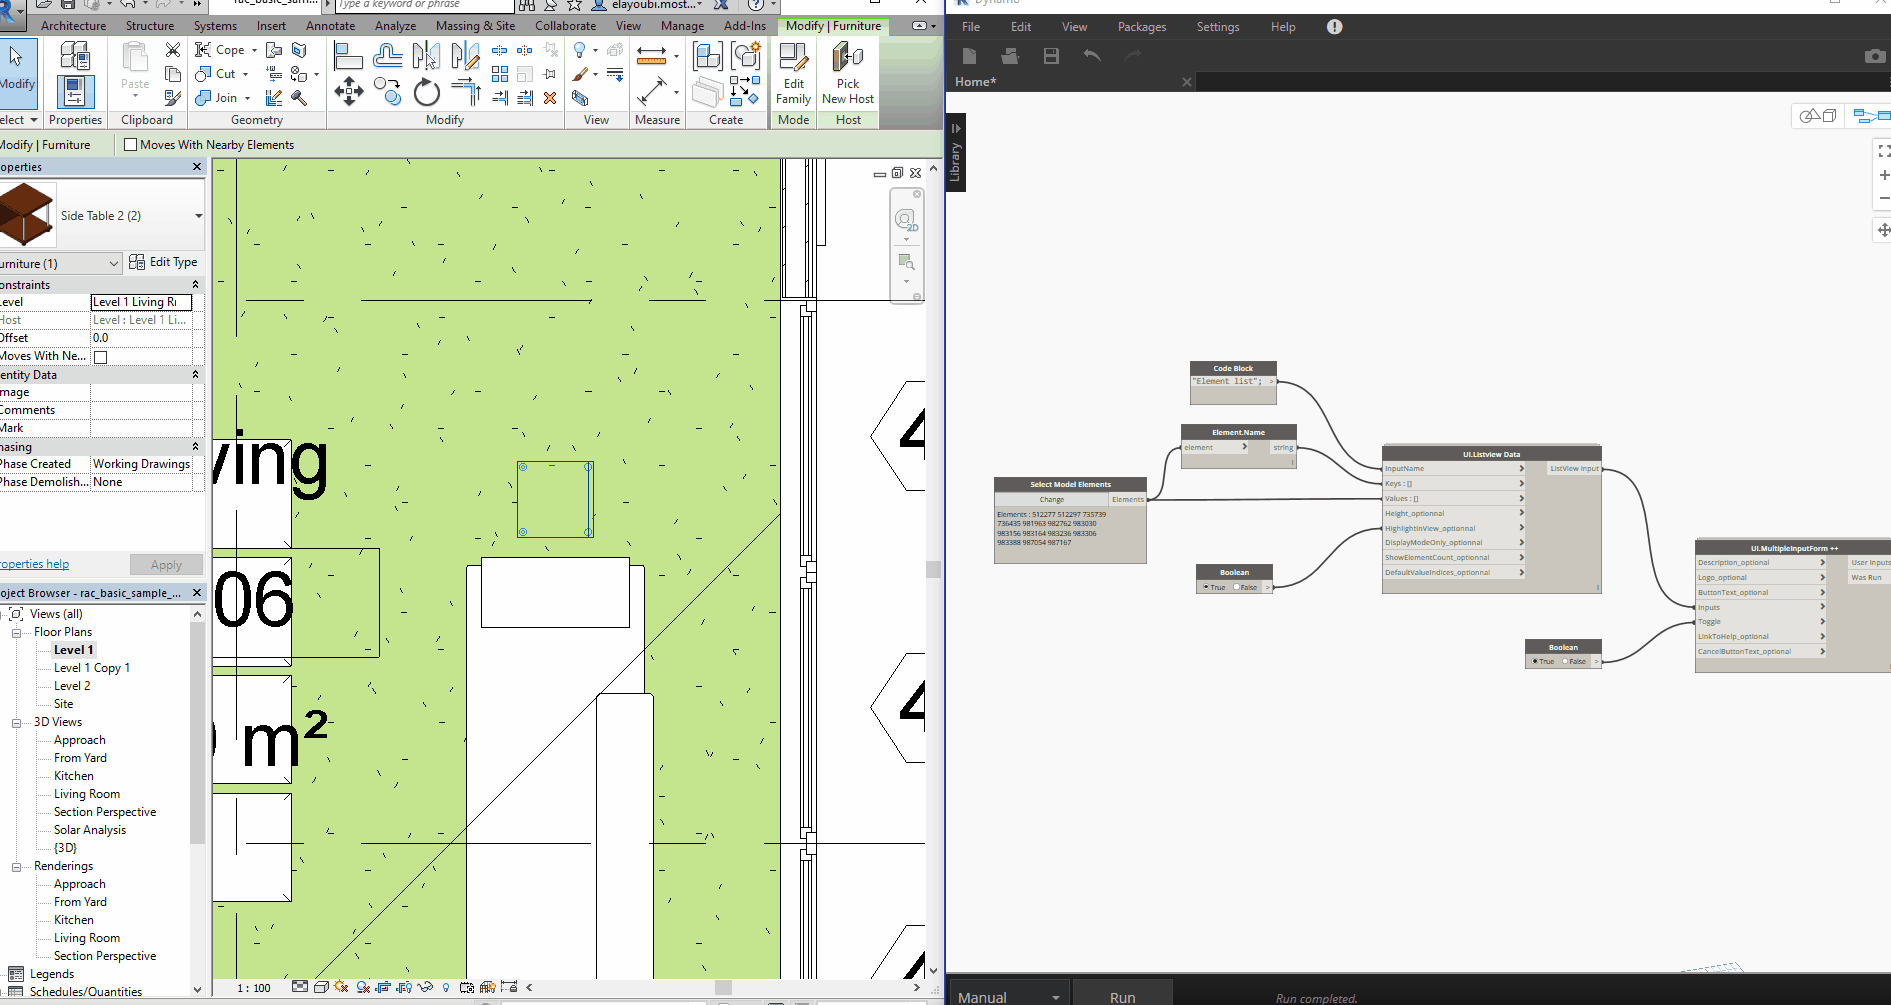The height and width of the screenshot is (1005, 1891).
Task: Open the Packages menu in Dynamo
Action: [x=1141, y=27]
